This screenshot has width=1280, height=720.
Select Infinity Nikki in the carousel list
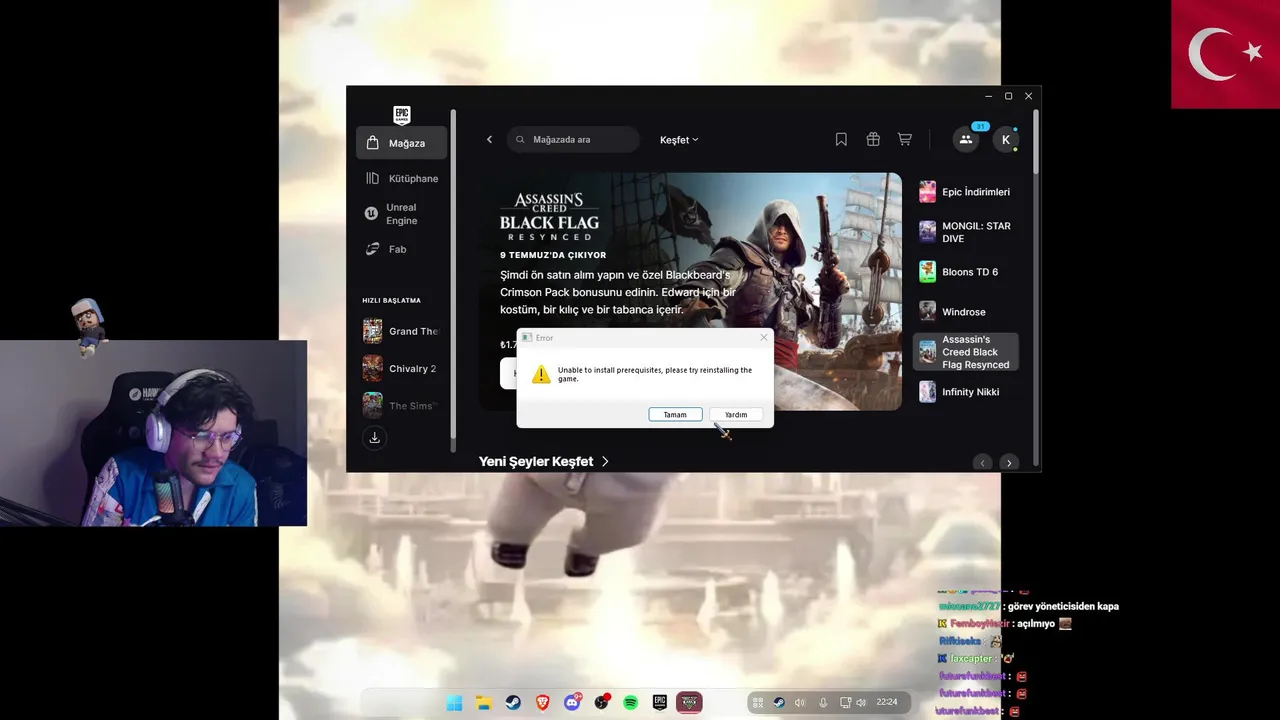point(966,392)
